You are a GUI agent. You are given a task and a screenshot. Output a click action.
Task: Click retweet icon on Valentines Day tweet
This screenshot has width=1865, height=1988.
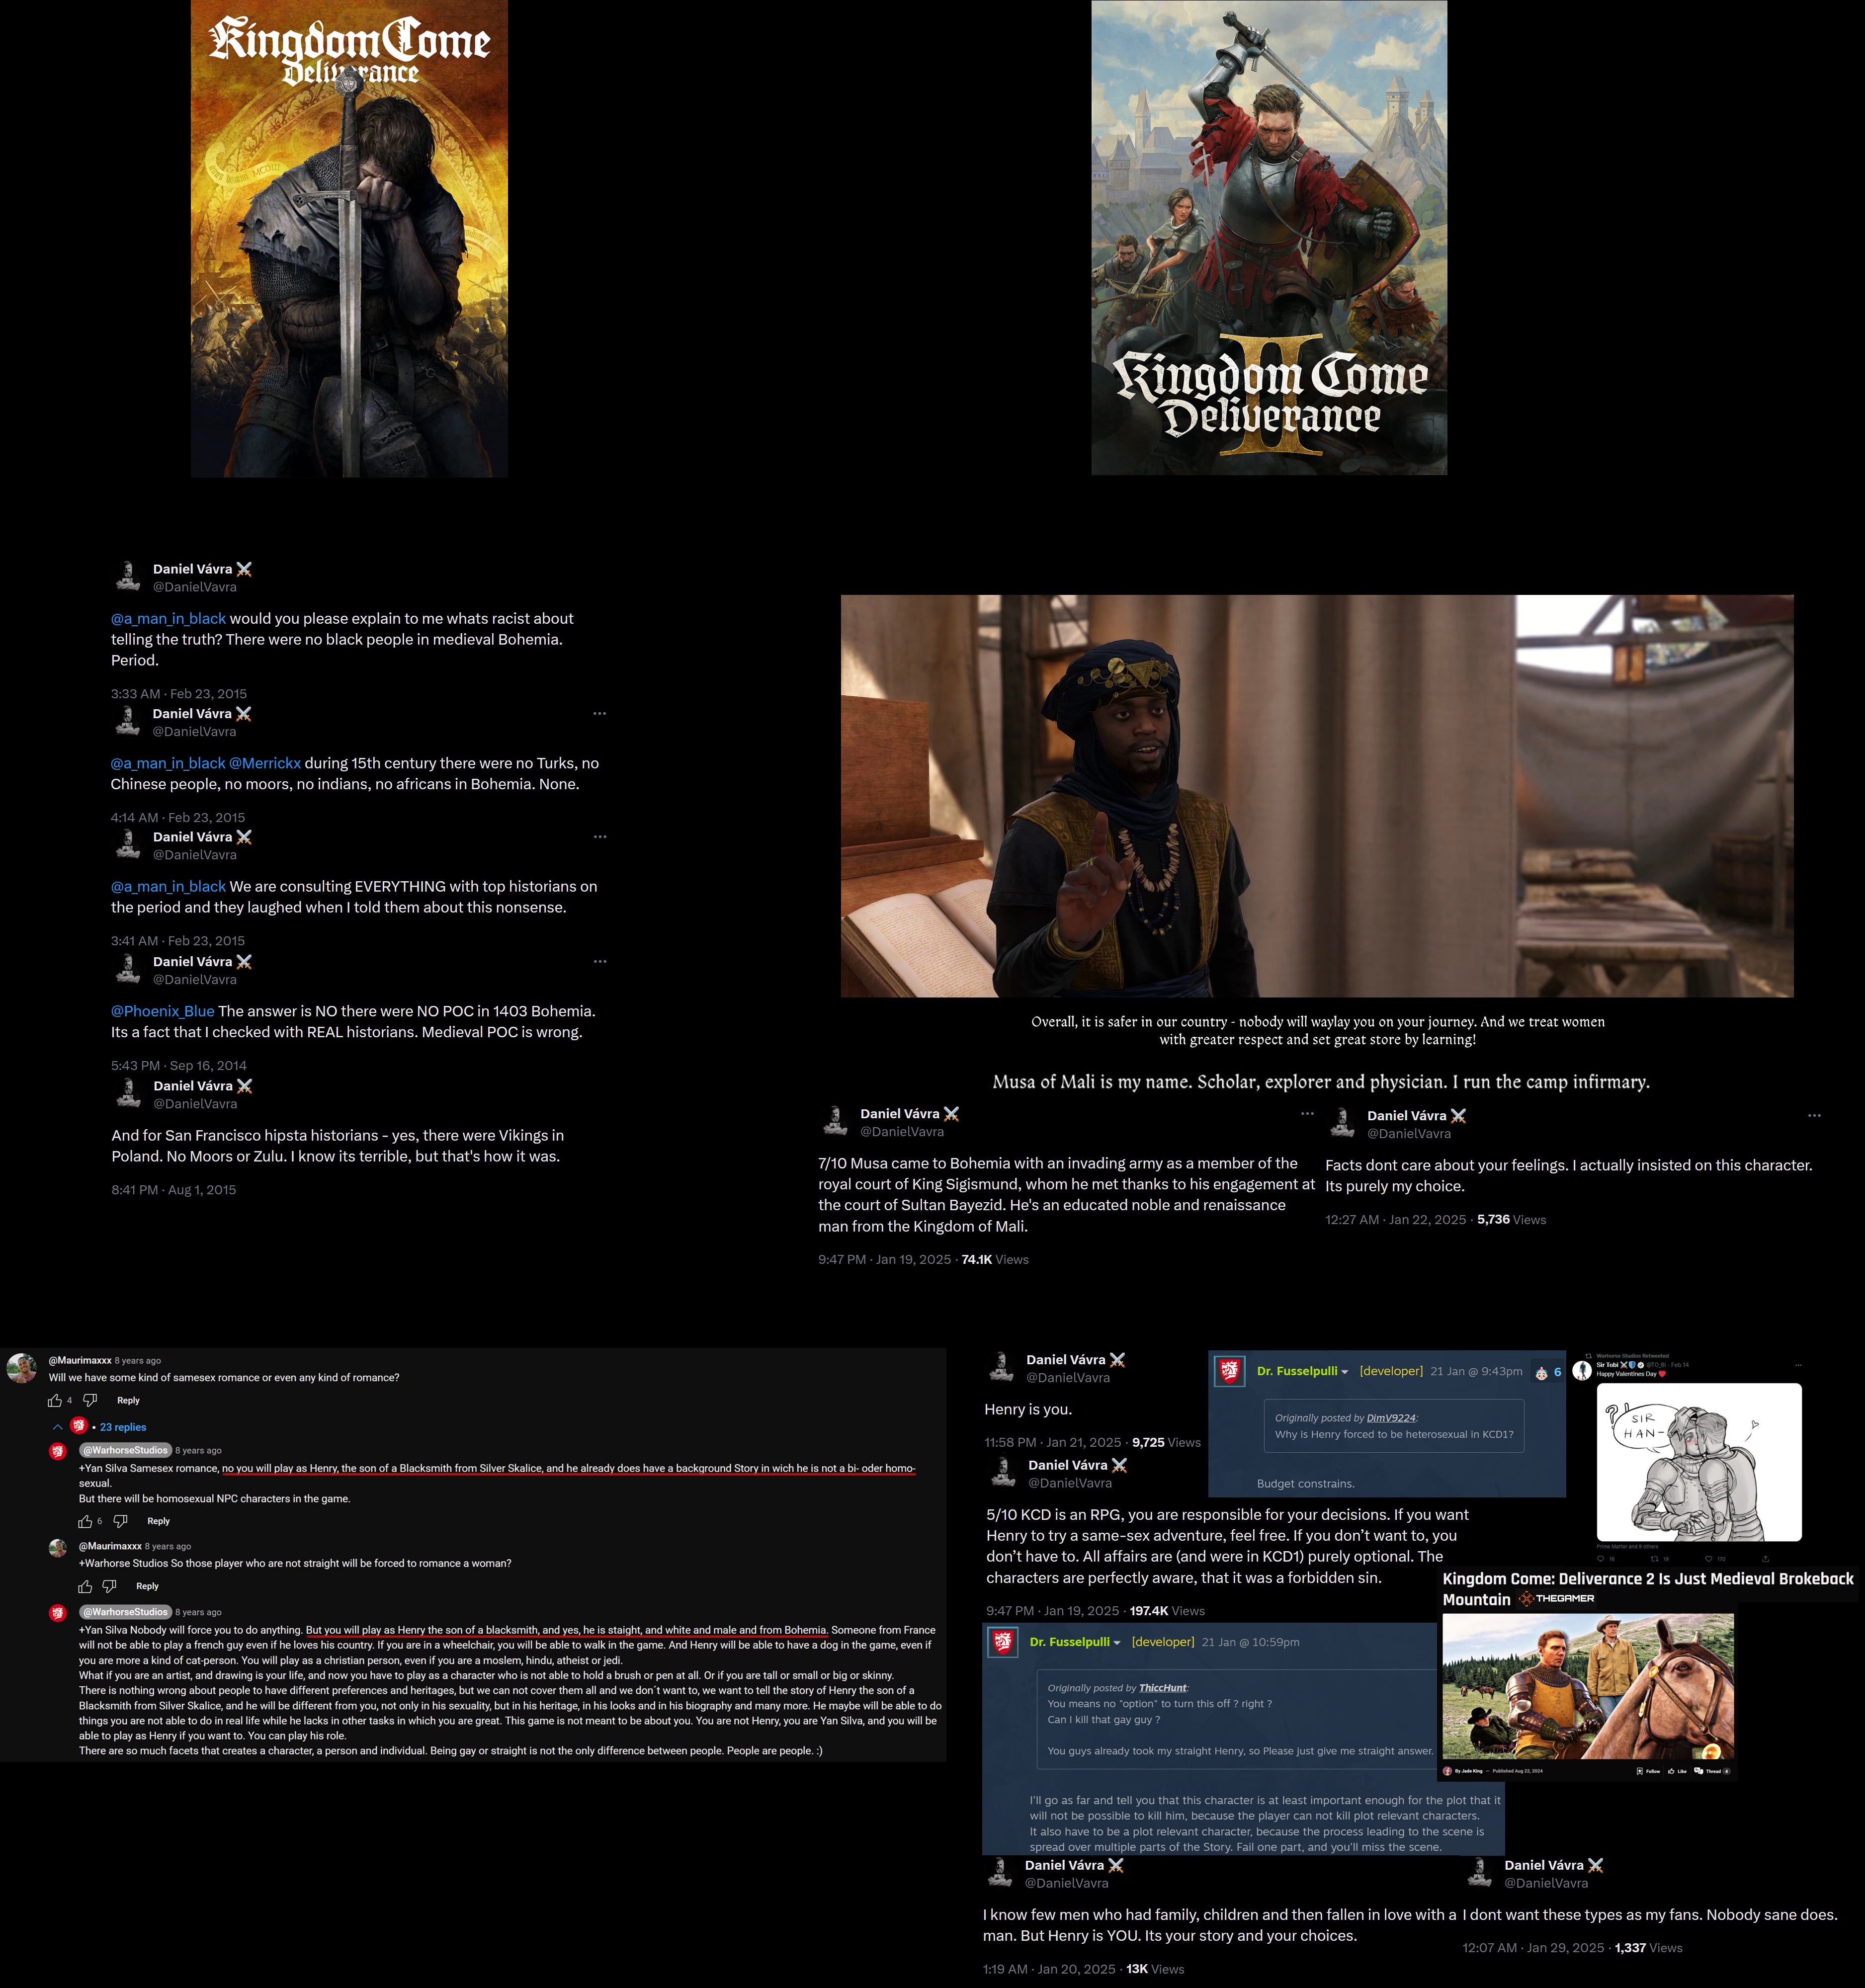coord(1655,1559)
